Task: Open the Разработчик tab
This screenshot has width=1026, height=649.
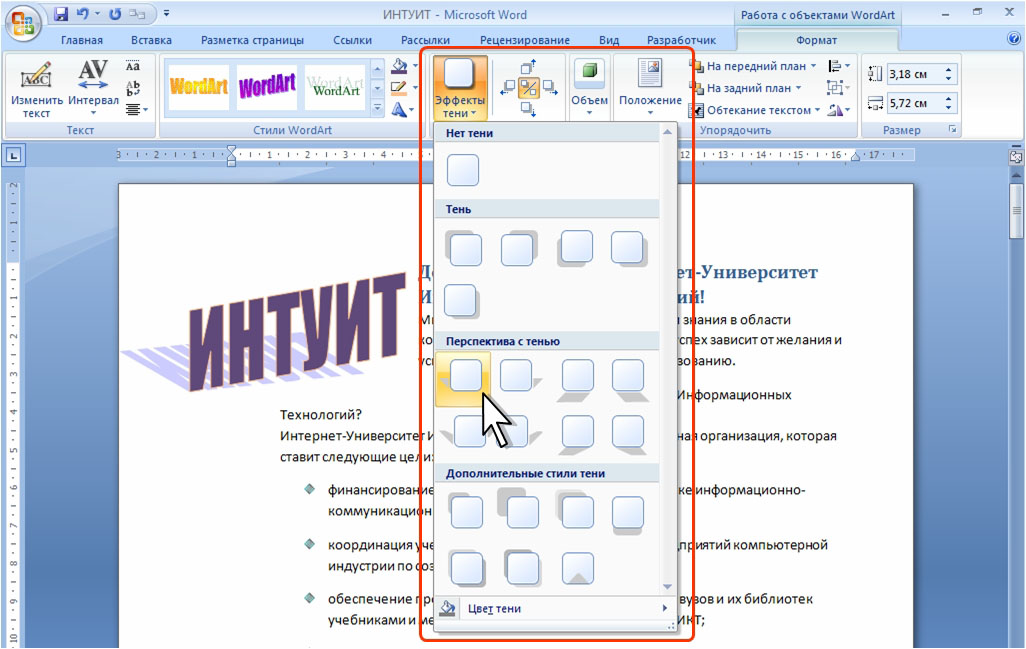Action: 681,40
